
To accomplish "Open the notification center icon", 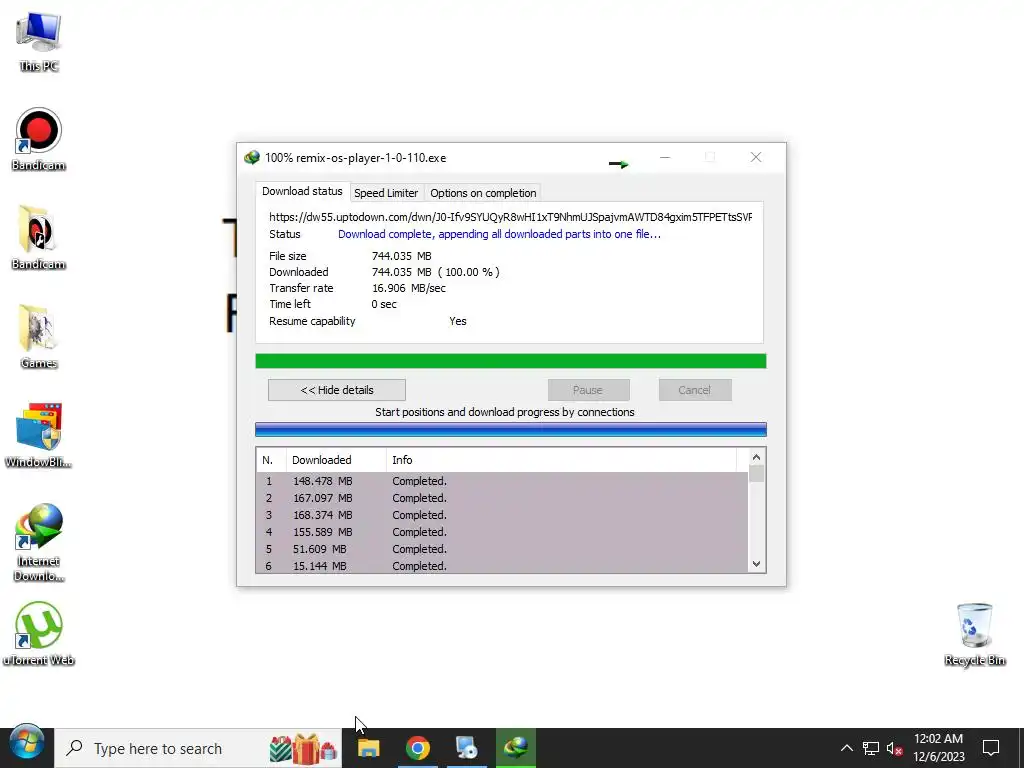I will pyautogui.click(x=991, y=748).
